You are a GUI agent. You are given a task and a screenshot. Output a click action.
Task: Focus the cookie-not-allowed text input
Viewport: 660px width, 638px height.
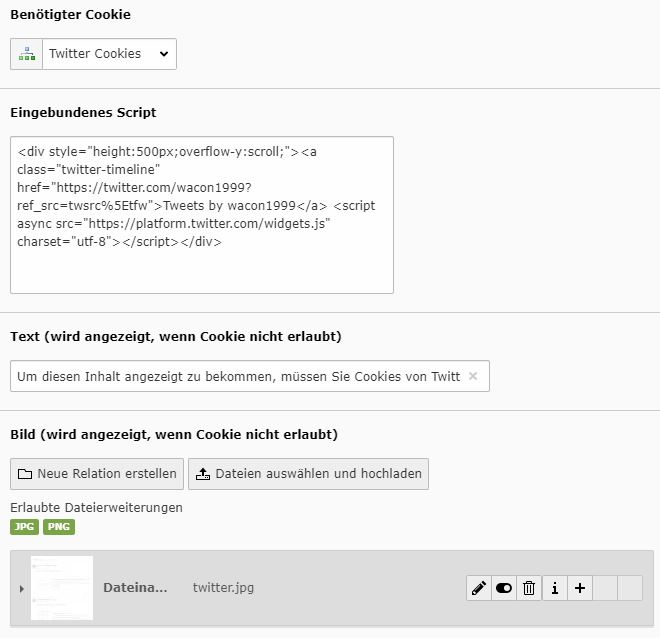pos(238,377)
